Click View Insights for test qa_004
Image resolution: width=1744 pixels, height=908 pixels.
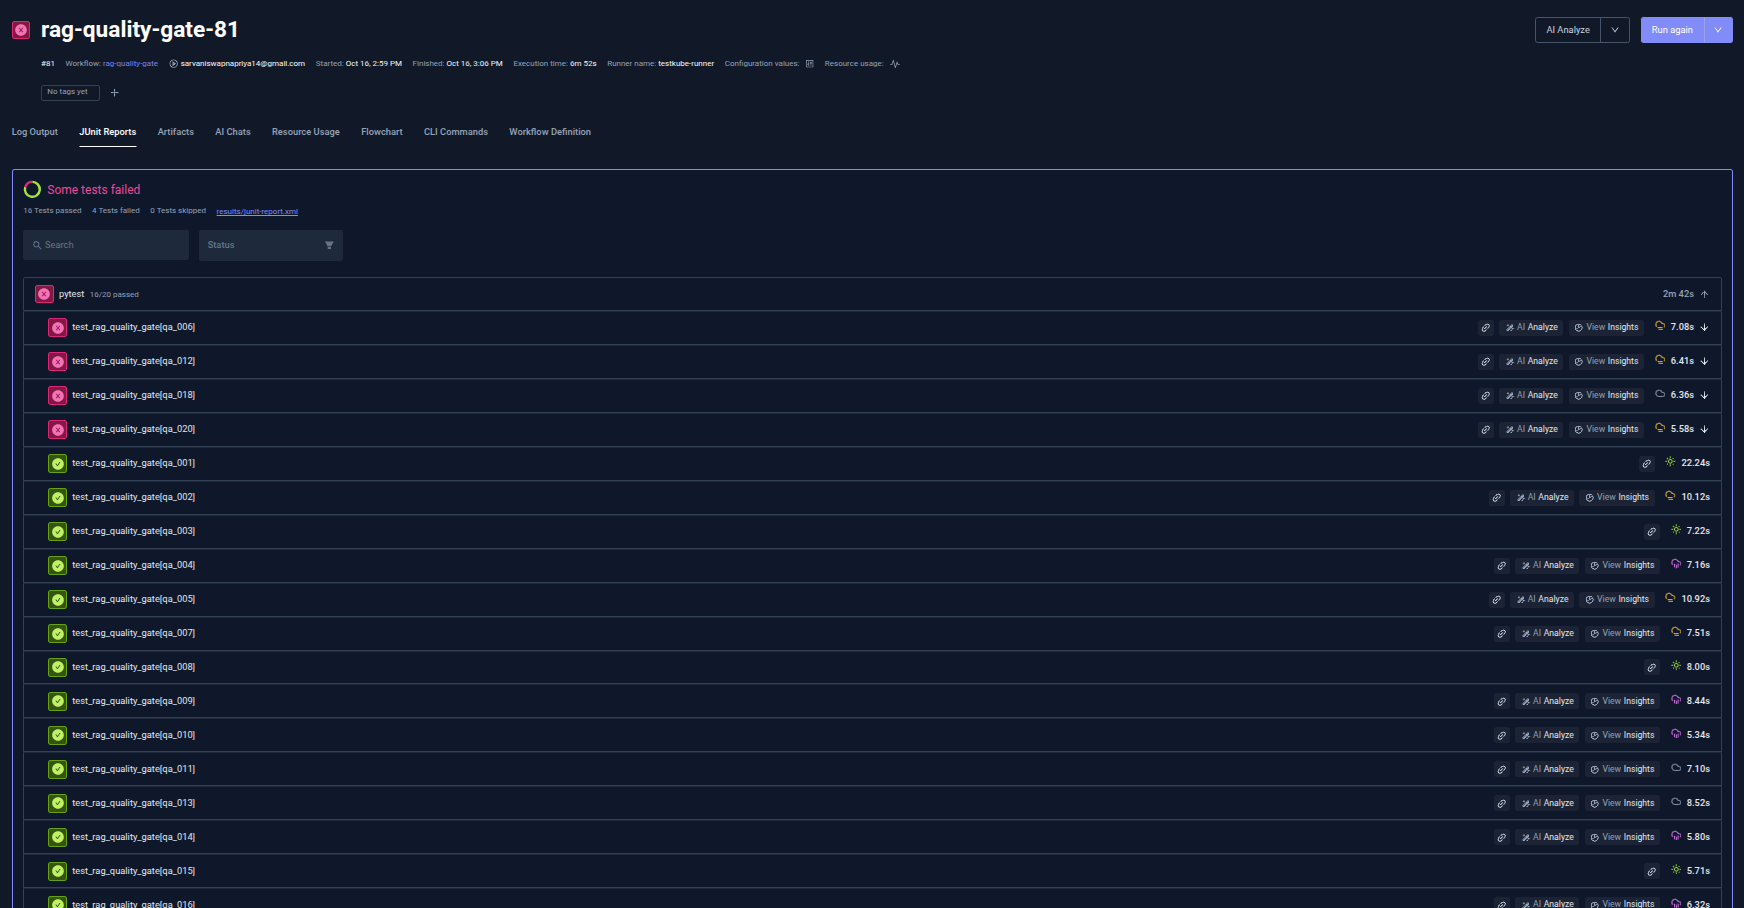tap(1622, 565)
